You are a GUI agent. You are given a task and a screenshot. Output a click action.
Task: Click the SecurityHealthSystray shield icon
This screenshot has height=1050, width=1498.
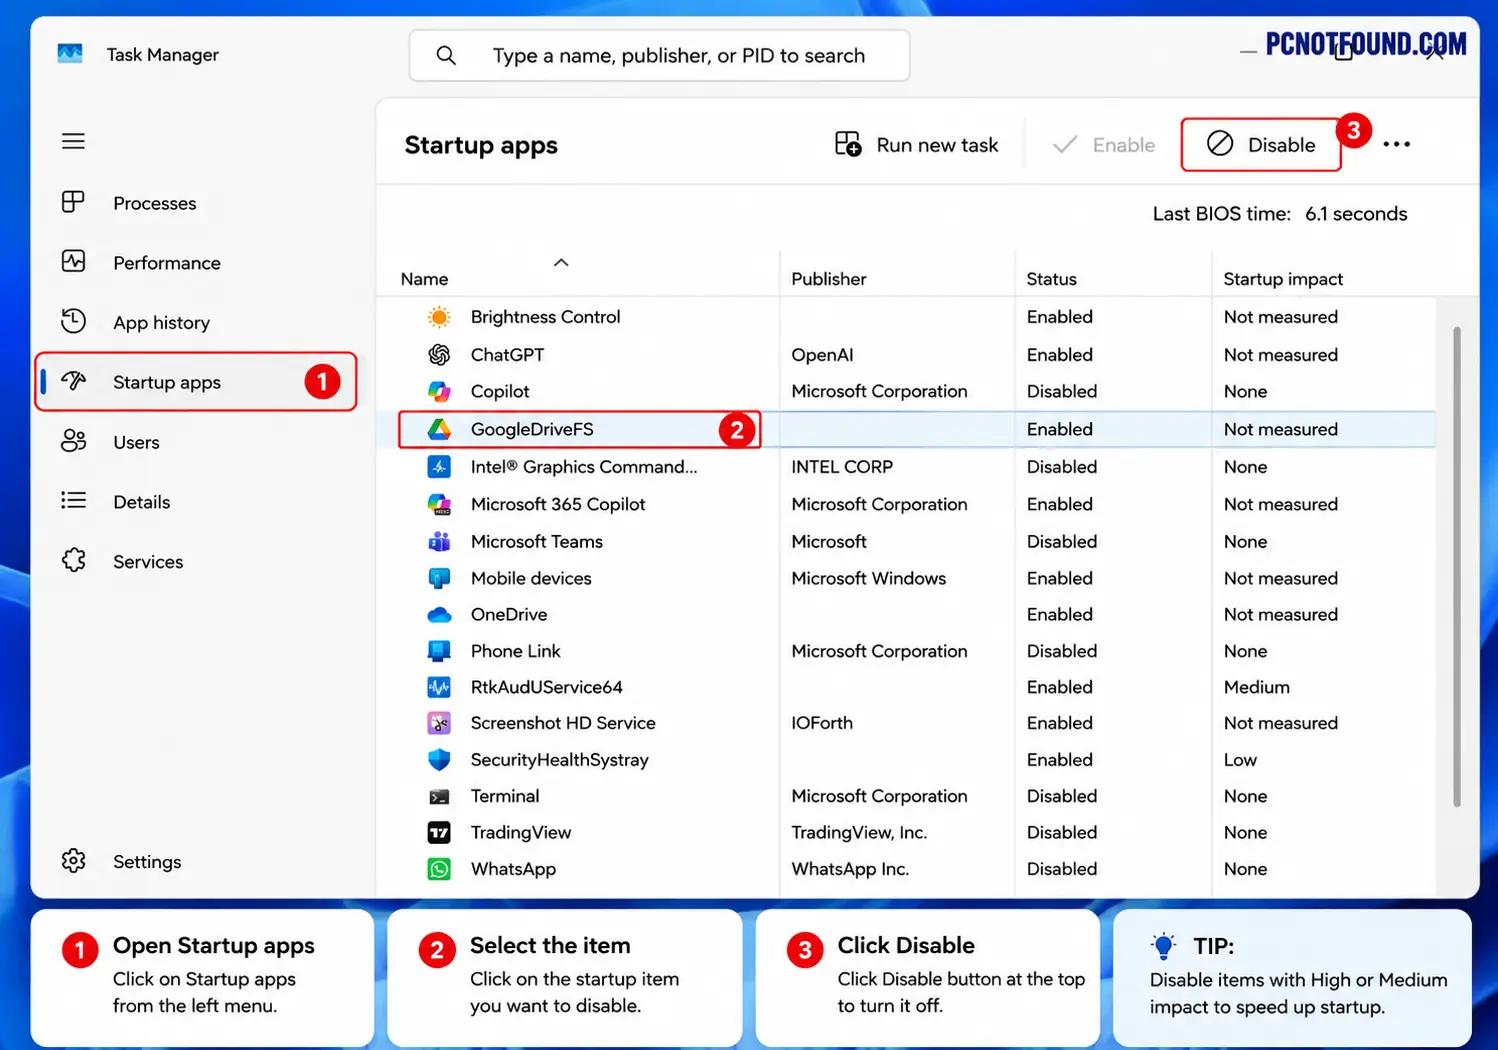point(439,759)
